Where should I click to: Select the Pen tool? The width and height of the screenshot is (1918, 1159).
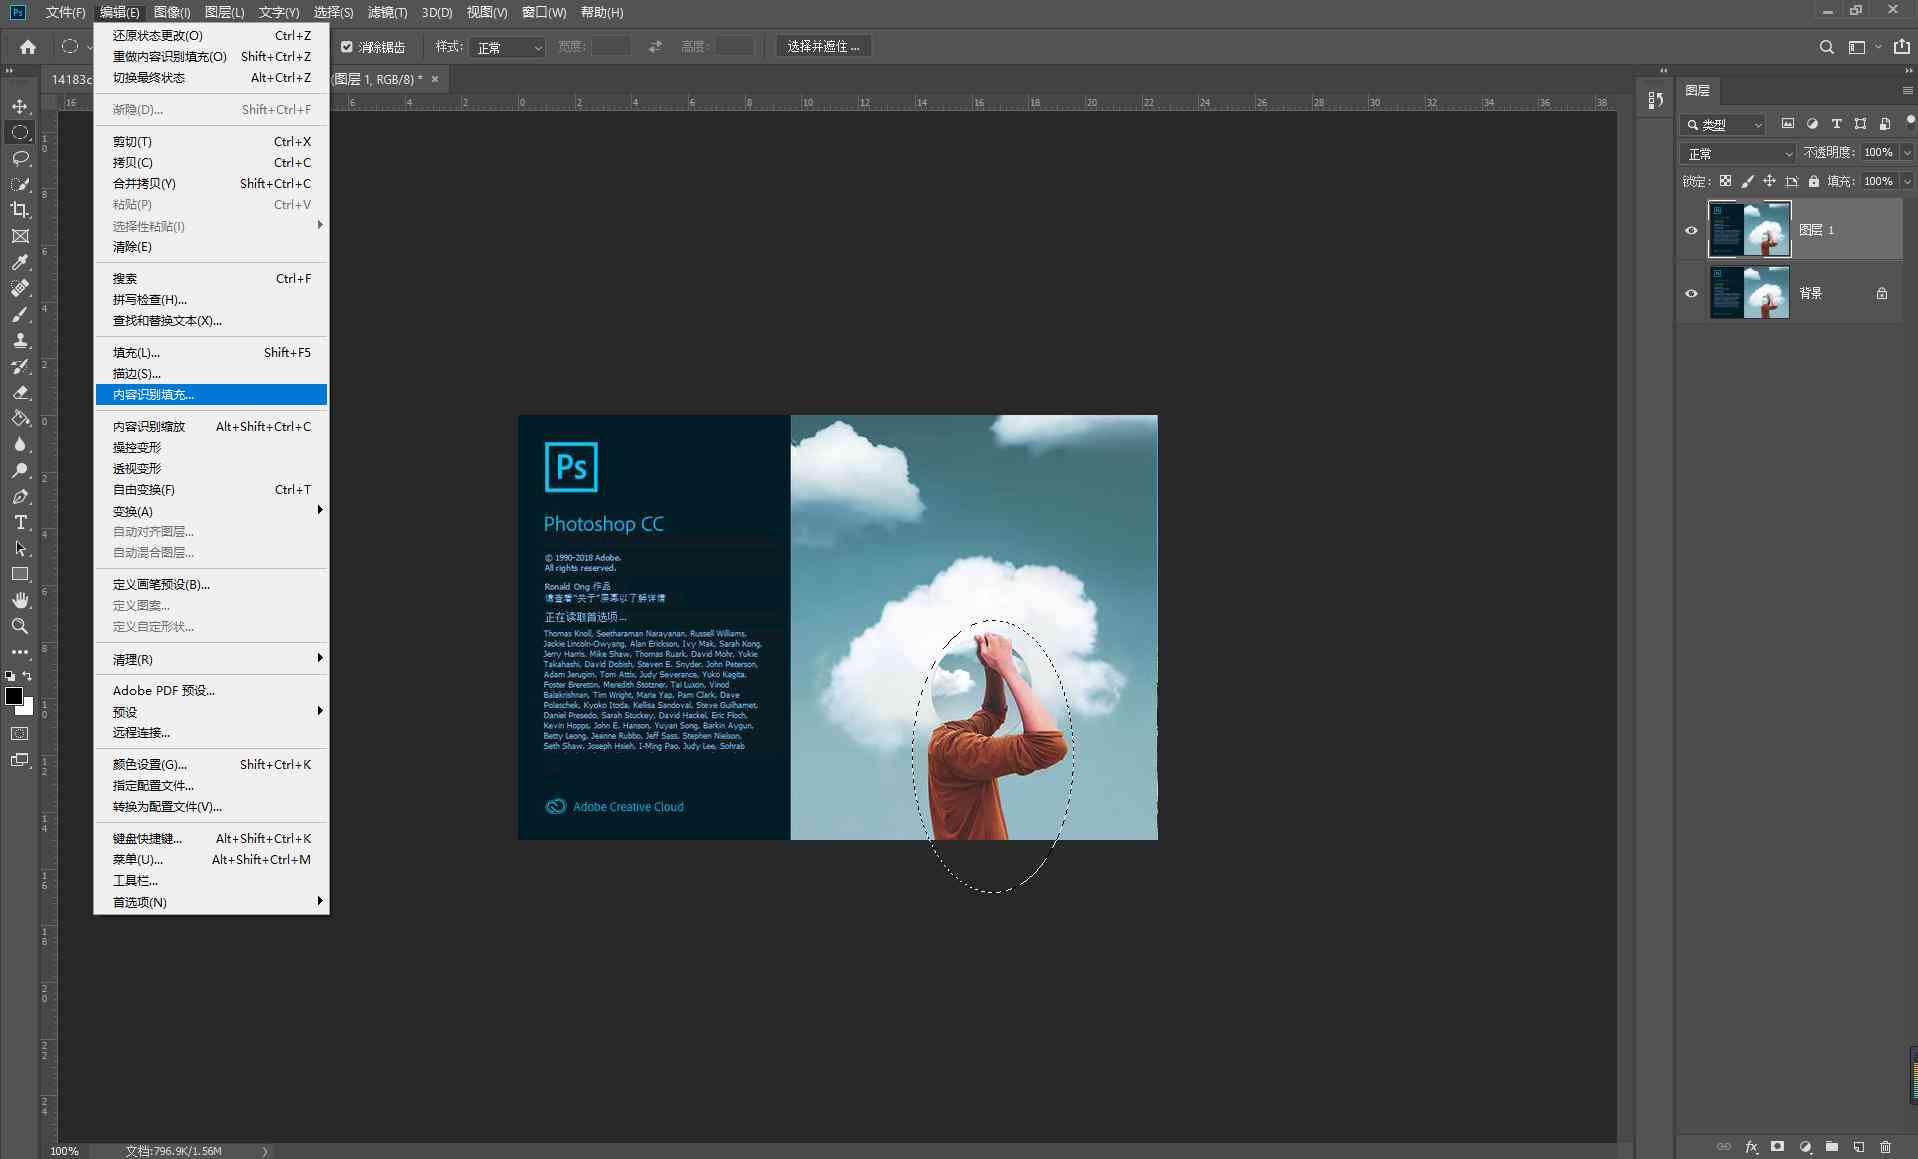coord(20,496)
